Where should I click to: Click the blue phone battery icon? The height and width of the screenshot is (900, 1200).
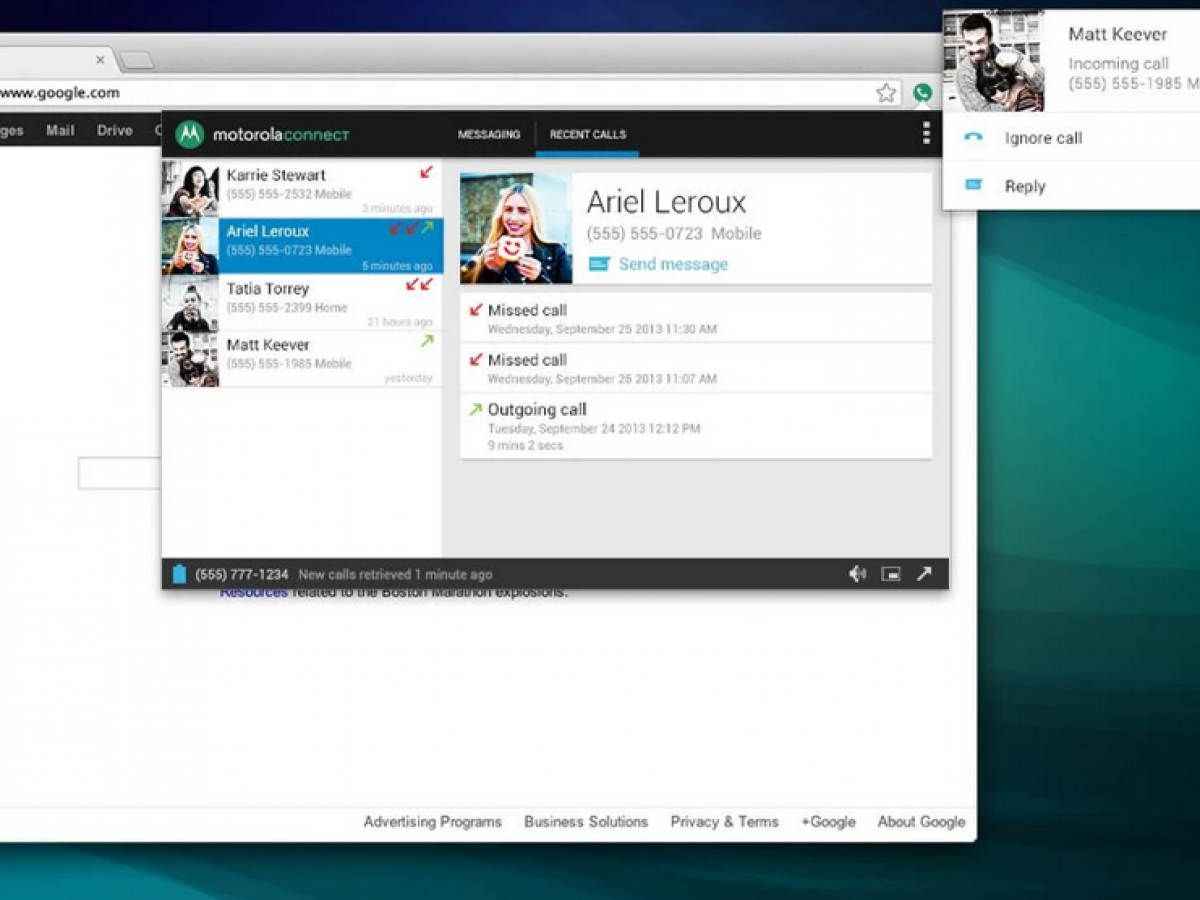pos(179,574)
